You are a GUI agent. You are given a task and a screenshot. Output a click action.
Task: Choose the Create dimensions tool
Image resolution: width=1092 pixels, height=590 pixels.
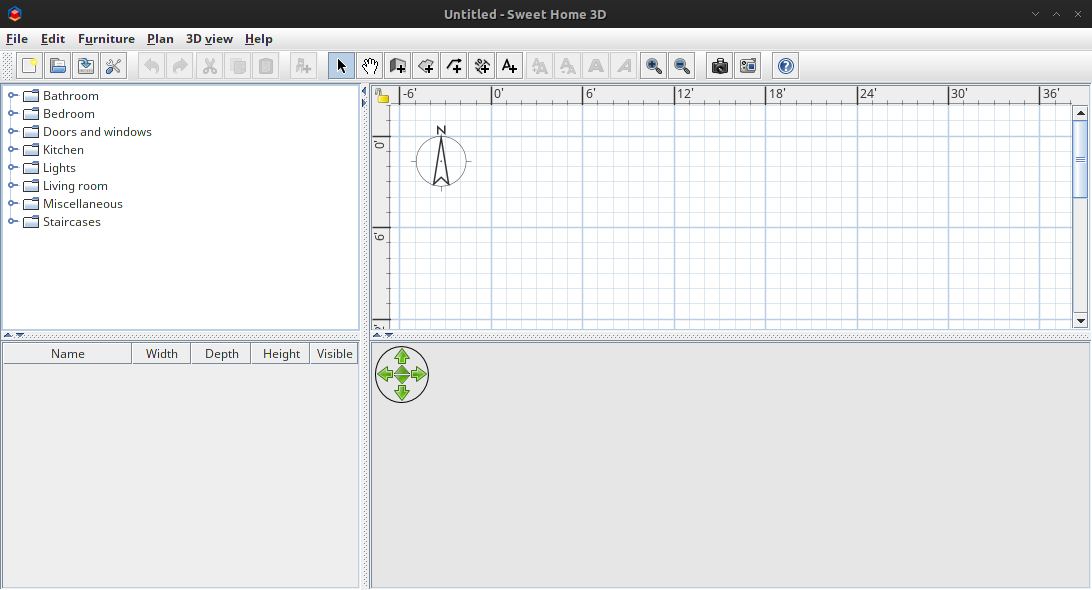(x=481, y=66)
